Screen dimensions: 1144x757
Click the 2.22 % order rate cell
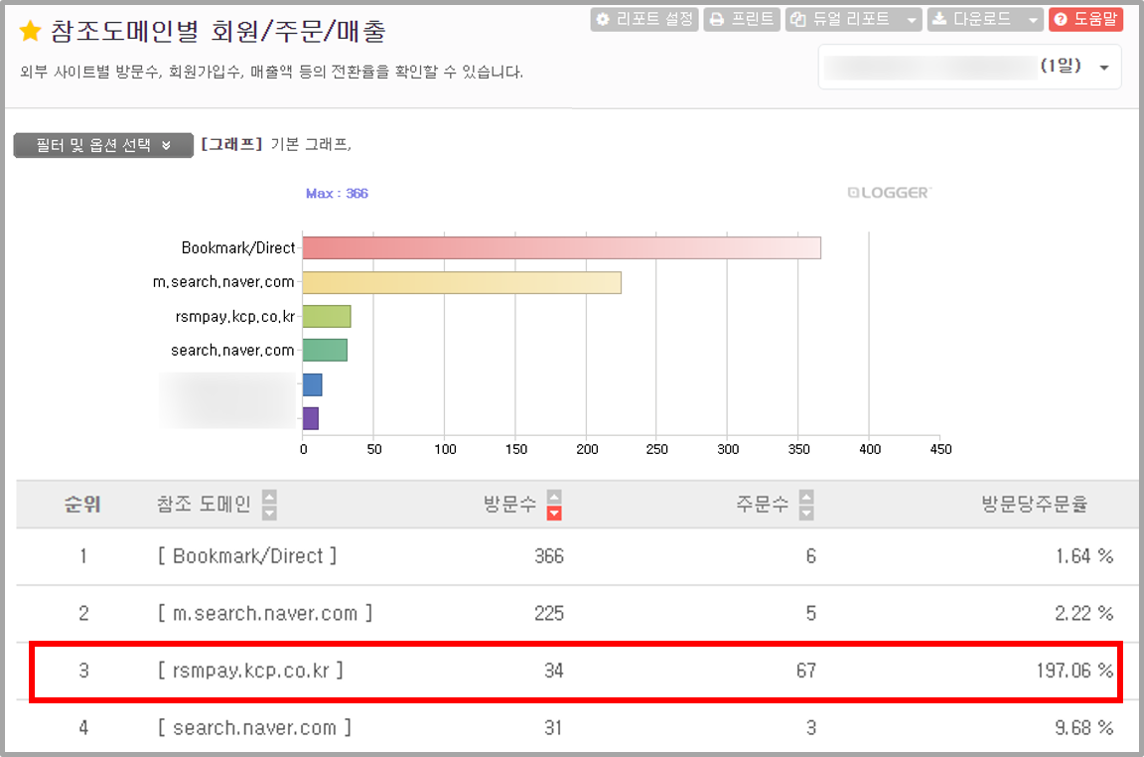point(1084,613)
